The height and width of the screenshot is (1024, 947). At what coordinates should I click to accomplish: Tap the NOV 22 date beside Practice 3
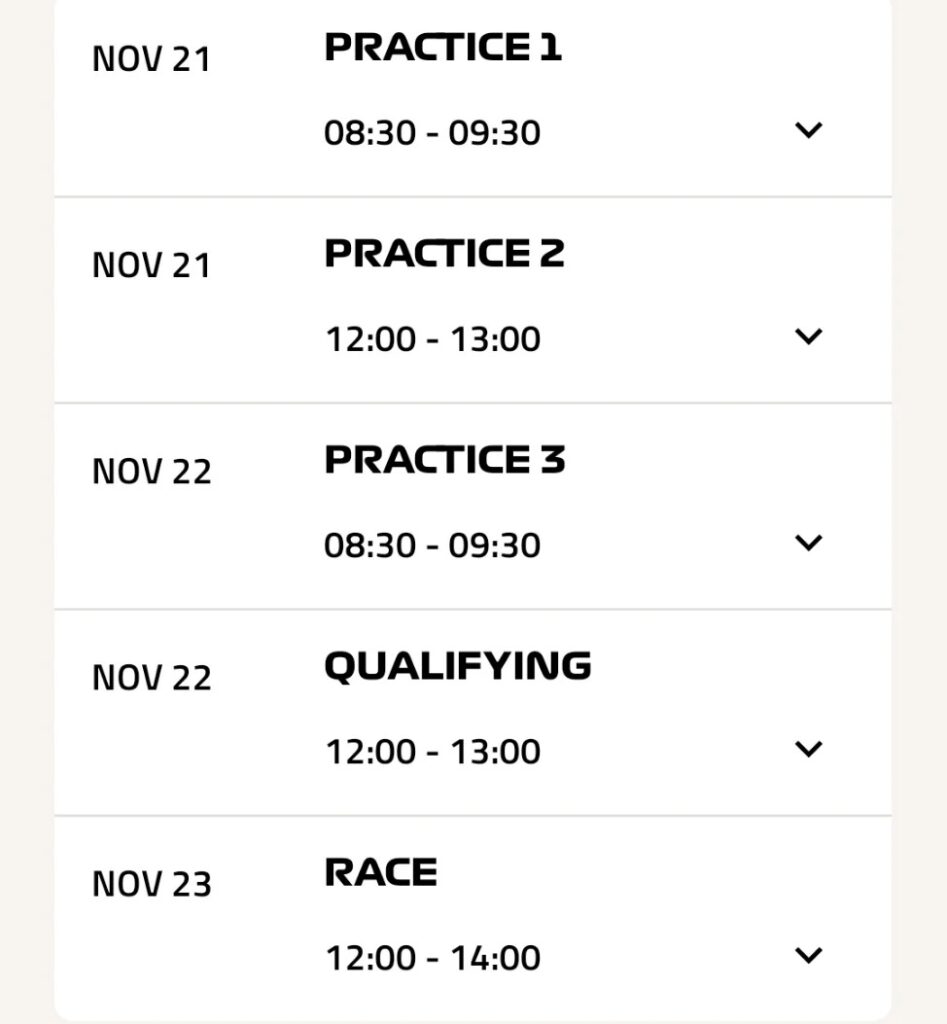tap(152, 472)
